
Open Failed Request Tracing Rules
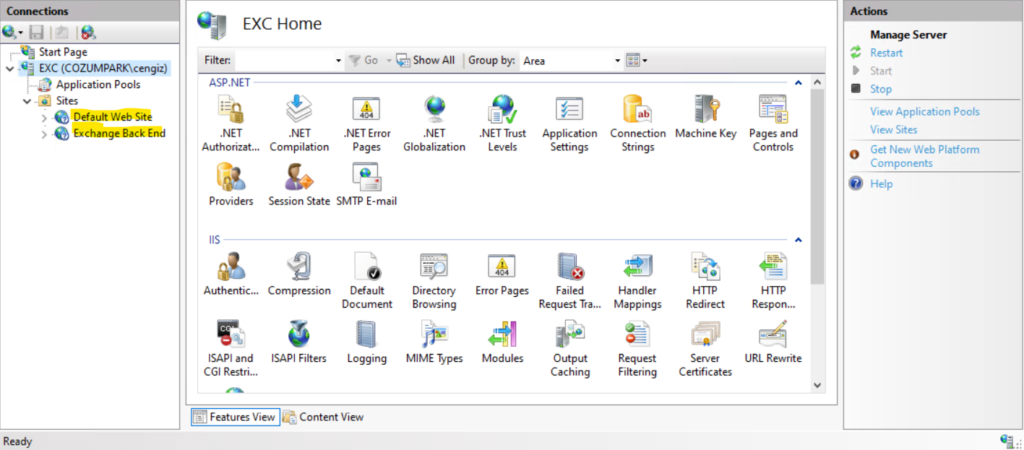(x=569, y=281)
